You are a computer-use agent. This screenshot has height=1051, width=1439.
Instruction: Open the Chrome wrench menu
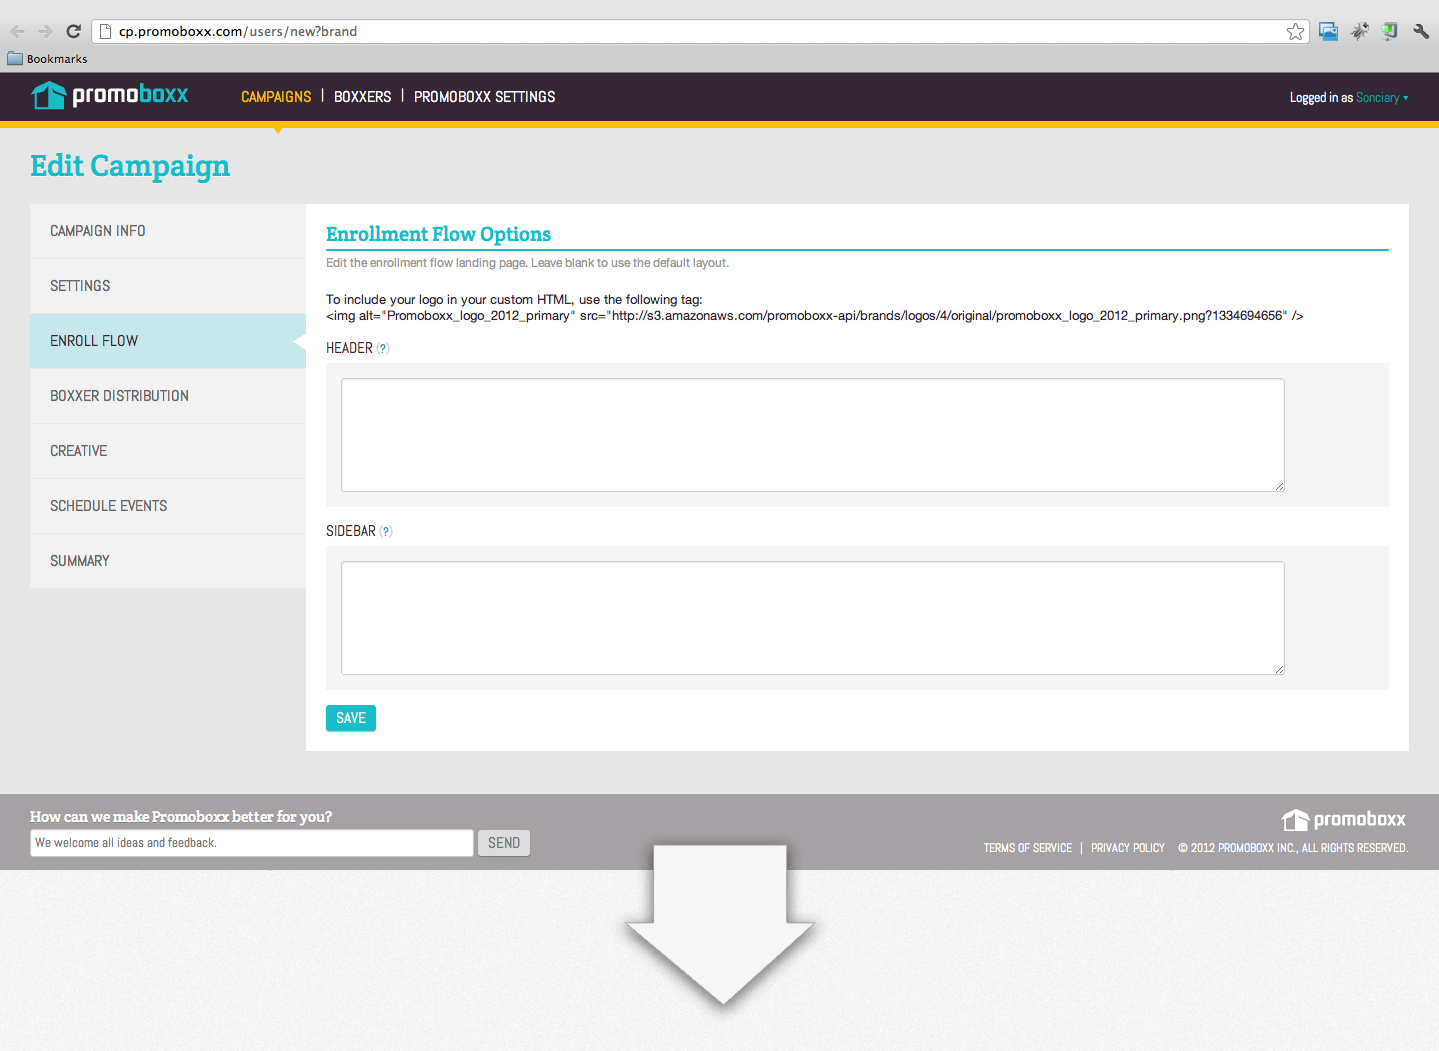click(x=1421, y=31)
